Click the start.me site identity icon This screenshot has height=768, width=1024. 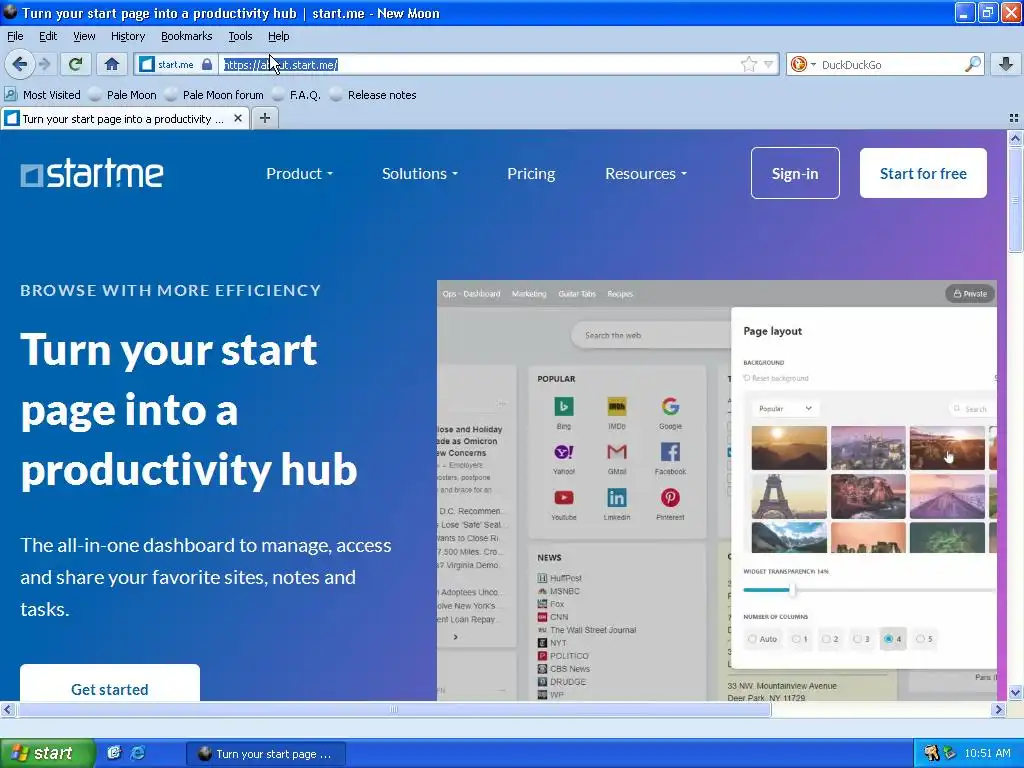148,64
